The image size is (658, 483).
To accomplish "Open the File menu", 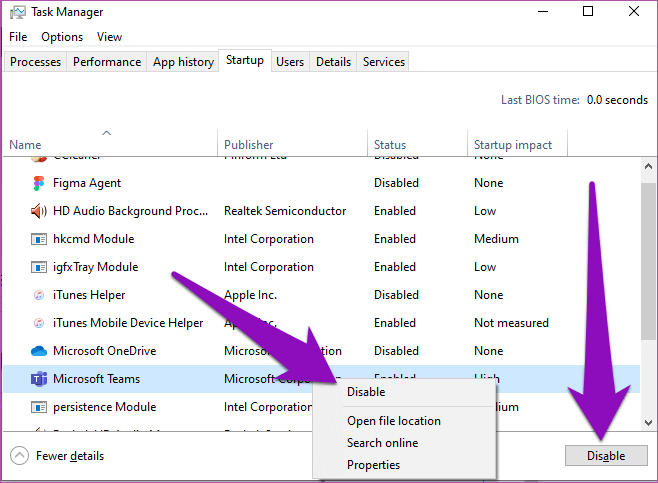I will point(18,37).
